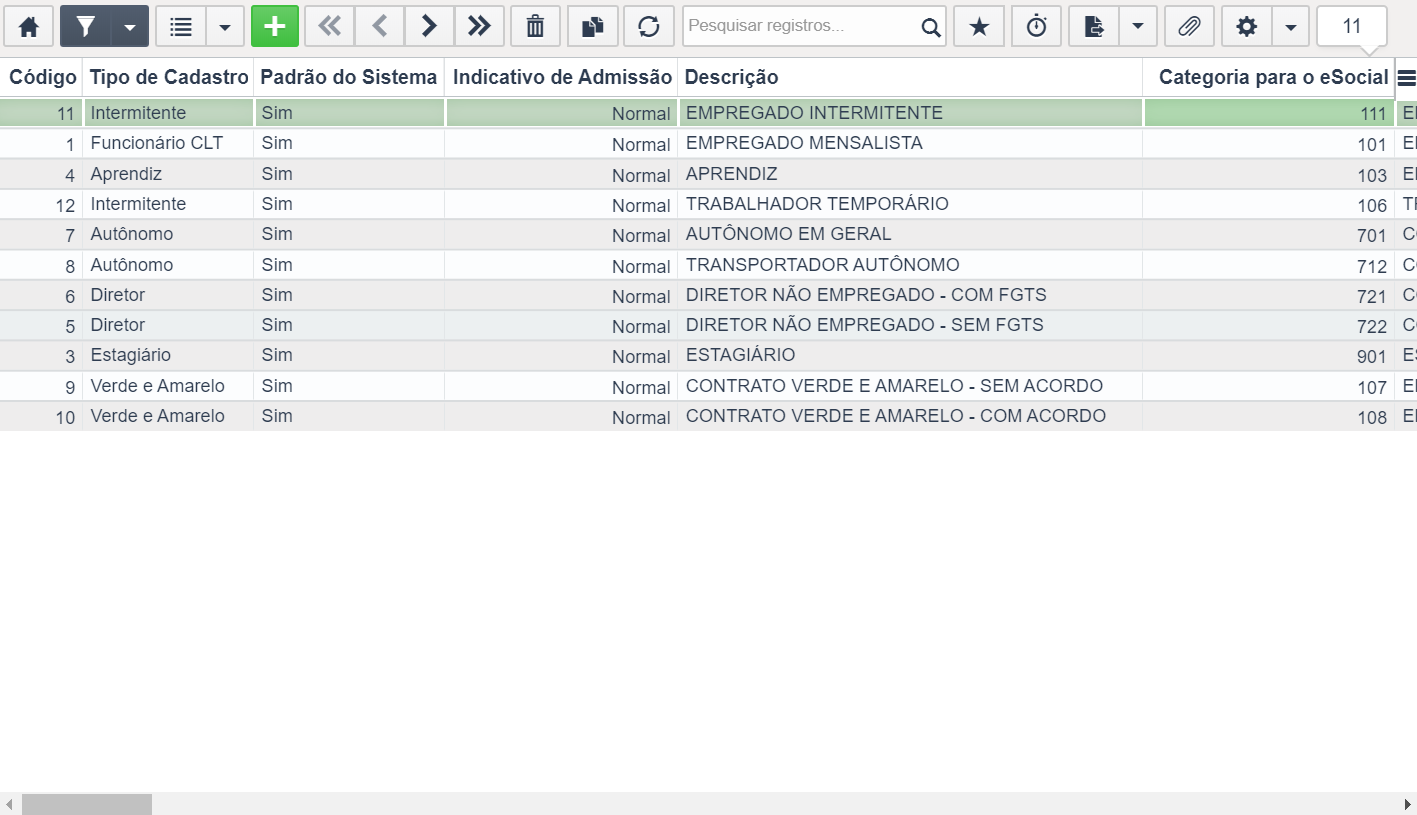Switch to list view icon
Viewport: 1417px width, 815px height.
(x=181, y=26)
